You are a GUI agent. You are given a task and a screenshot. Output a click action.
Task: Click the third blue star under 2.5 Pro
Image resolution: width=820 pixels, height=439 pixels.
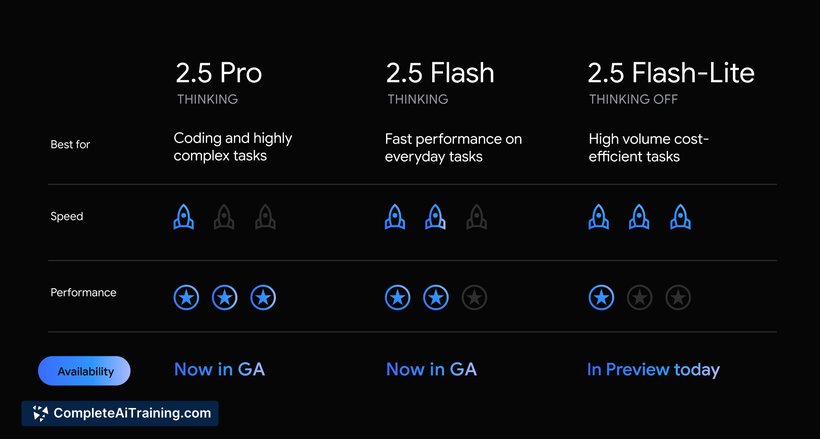tap(263, 298)
